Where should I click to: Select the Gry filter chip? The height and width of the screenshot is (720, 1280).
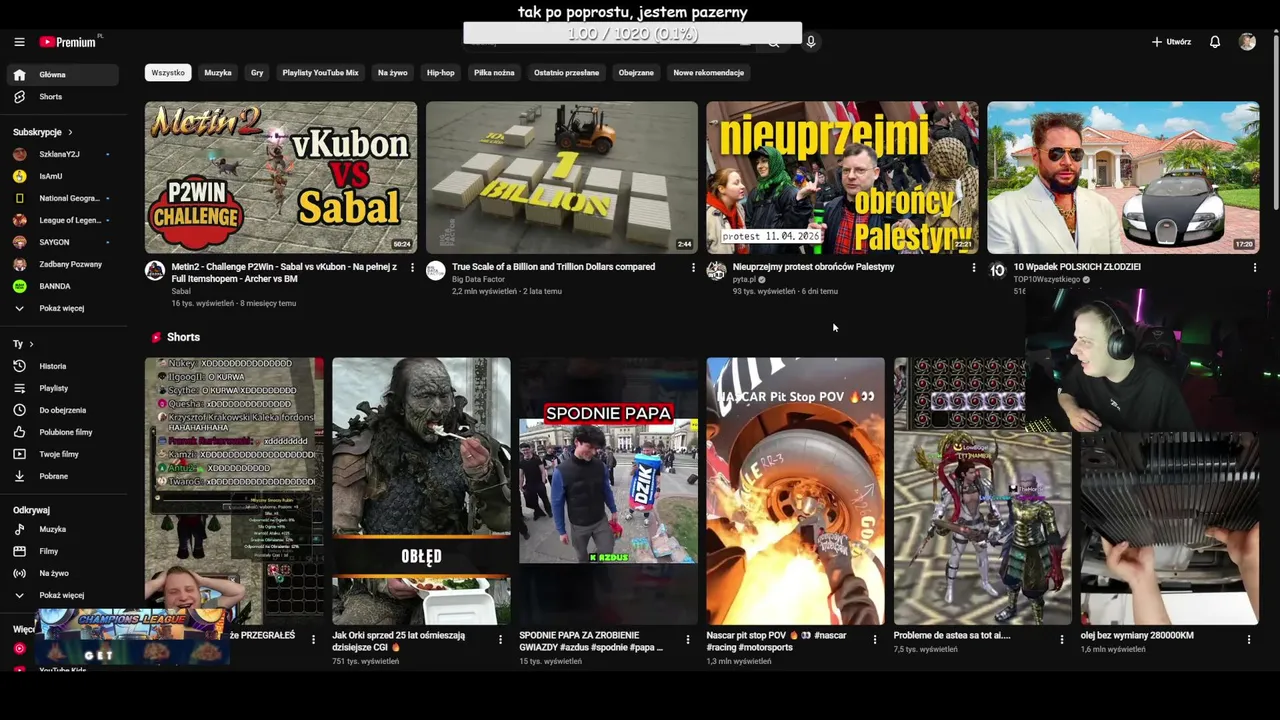tap(257, 72)
